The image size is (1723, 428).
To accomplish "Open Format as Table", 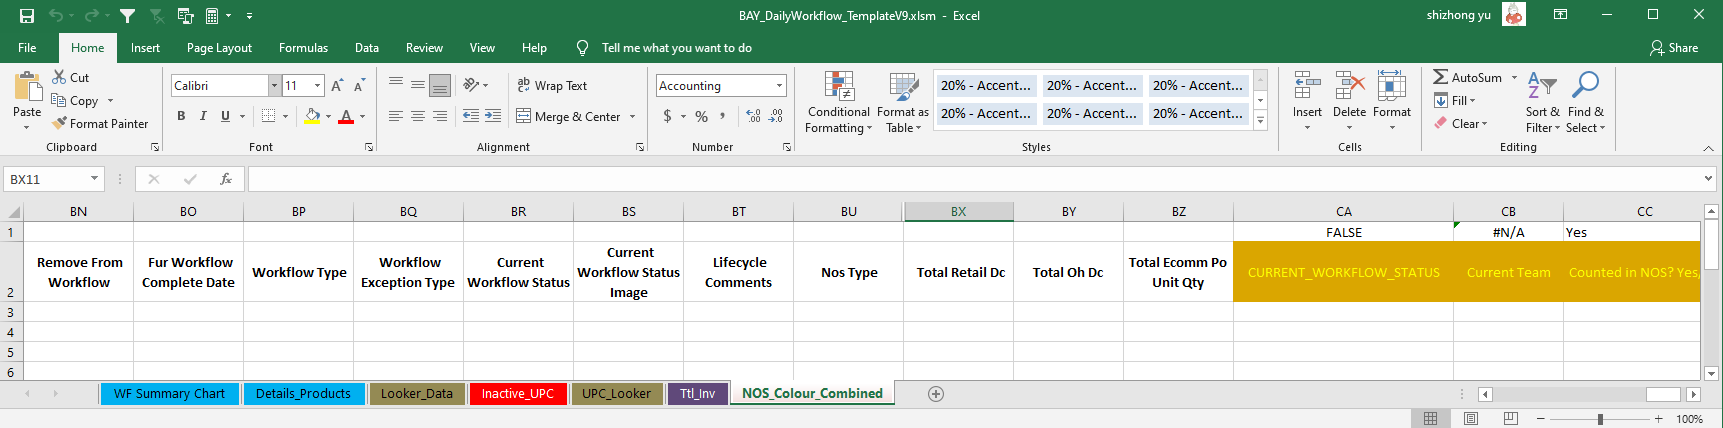I will pos(903,102).
